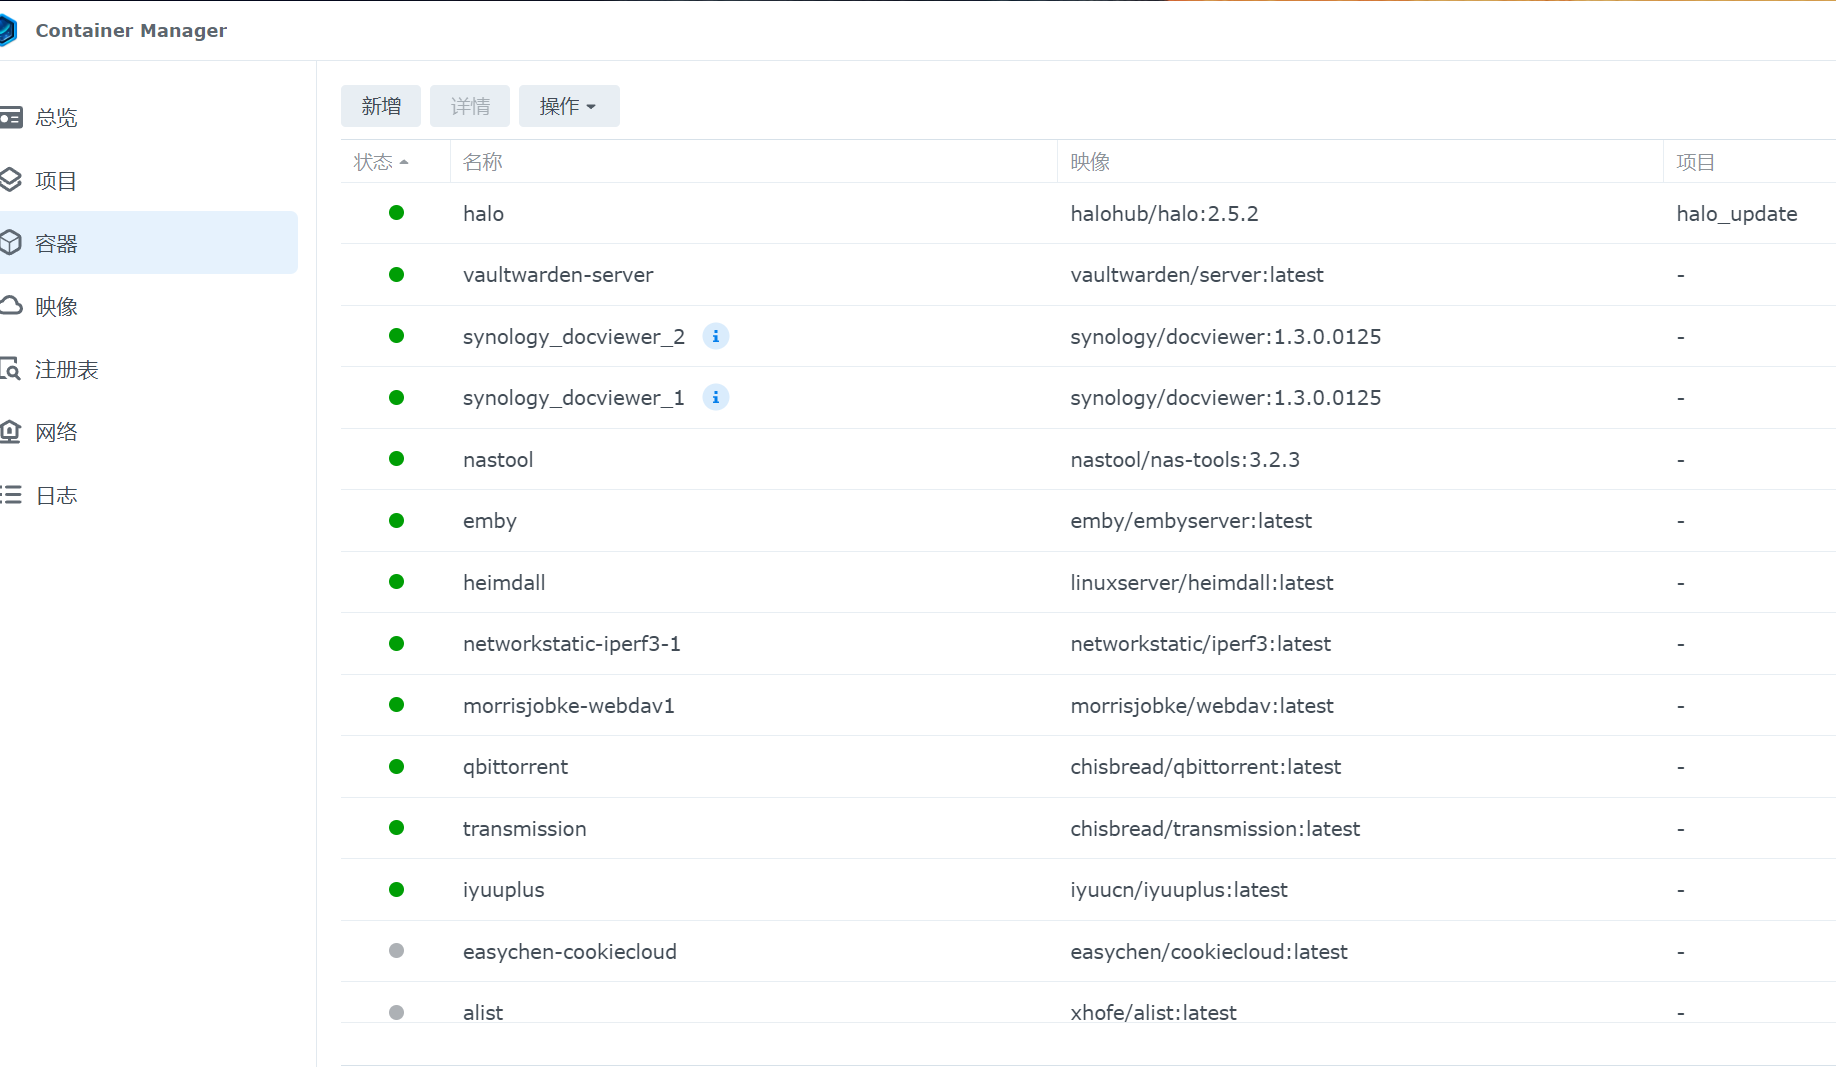Viewport: 1836px width, 1067px height.
Task: Click the 详情 (Details) button
Action: click(470, 106)
